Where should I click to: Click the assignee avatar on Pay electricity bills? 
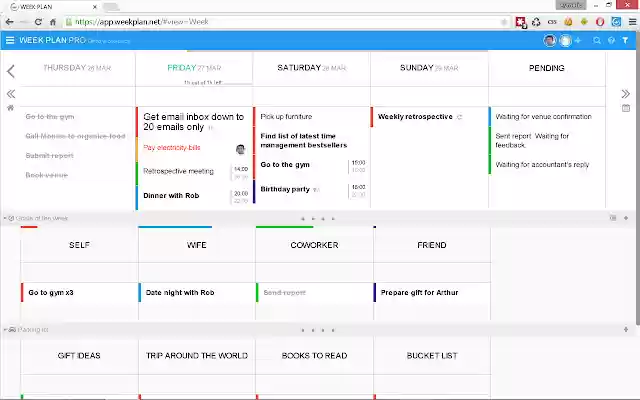click(x=240, y=149)
